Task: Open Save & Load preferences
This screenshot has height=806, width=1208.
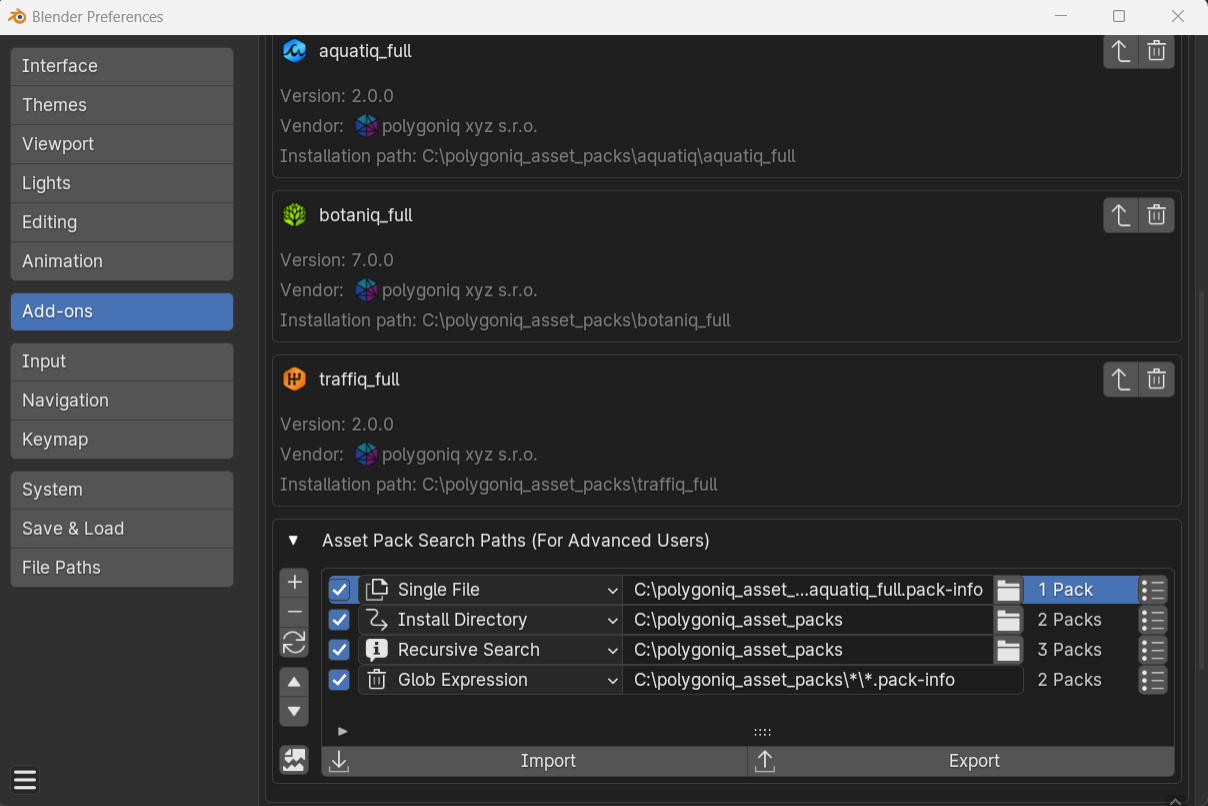Action: (122, 528)
